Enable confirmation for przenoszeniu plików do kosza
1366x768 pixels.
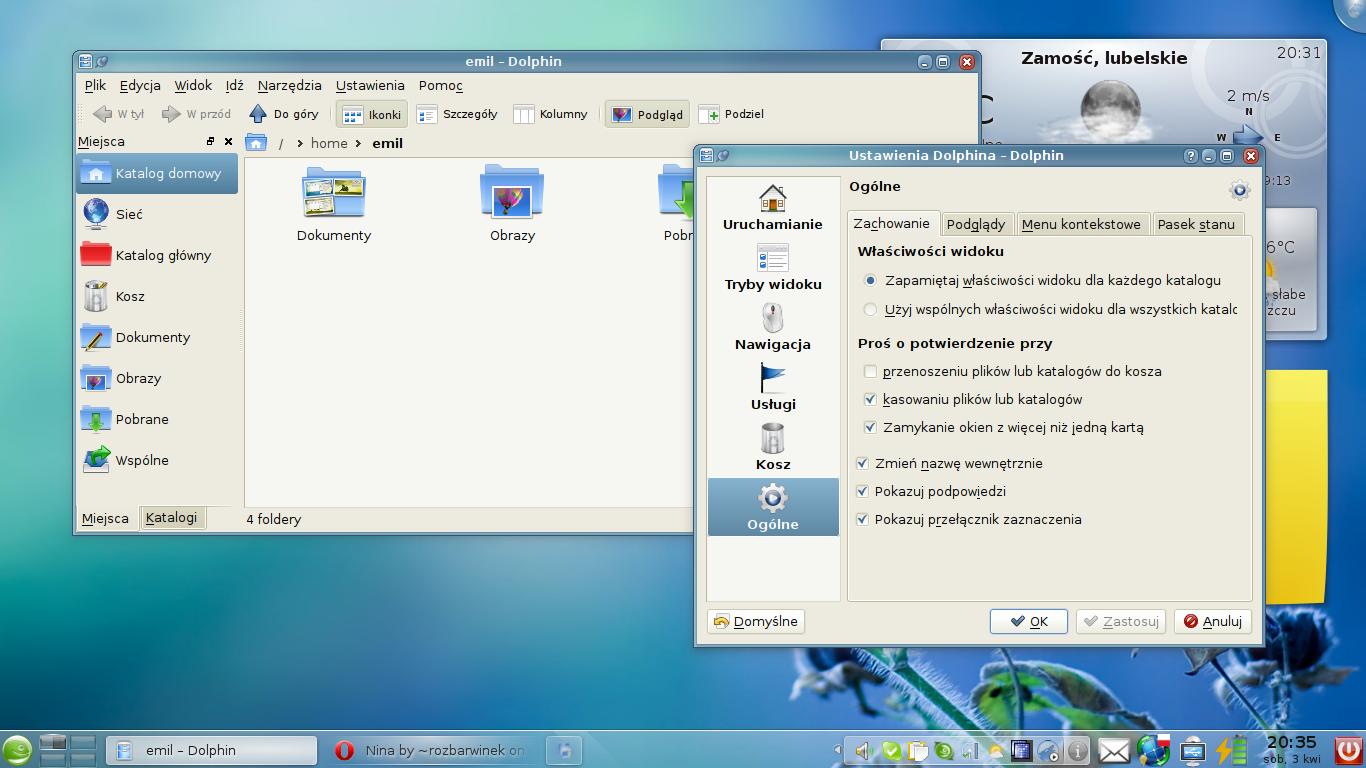tap(870, 371)
